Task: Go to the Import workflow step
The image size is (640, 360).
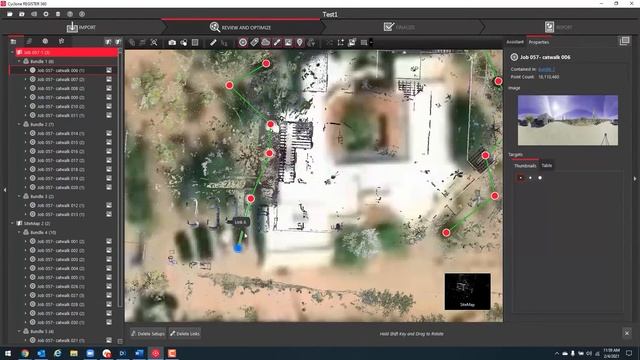Action: click(x=81, y=27)
